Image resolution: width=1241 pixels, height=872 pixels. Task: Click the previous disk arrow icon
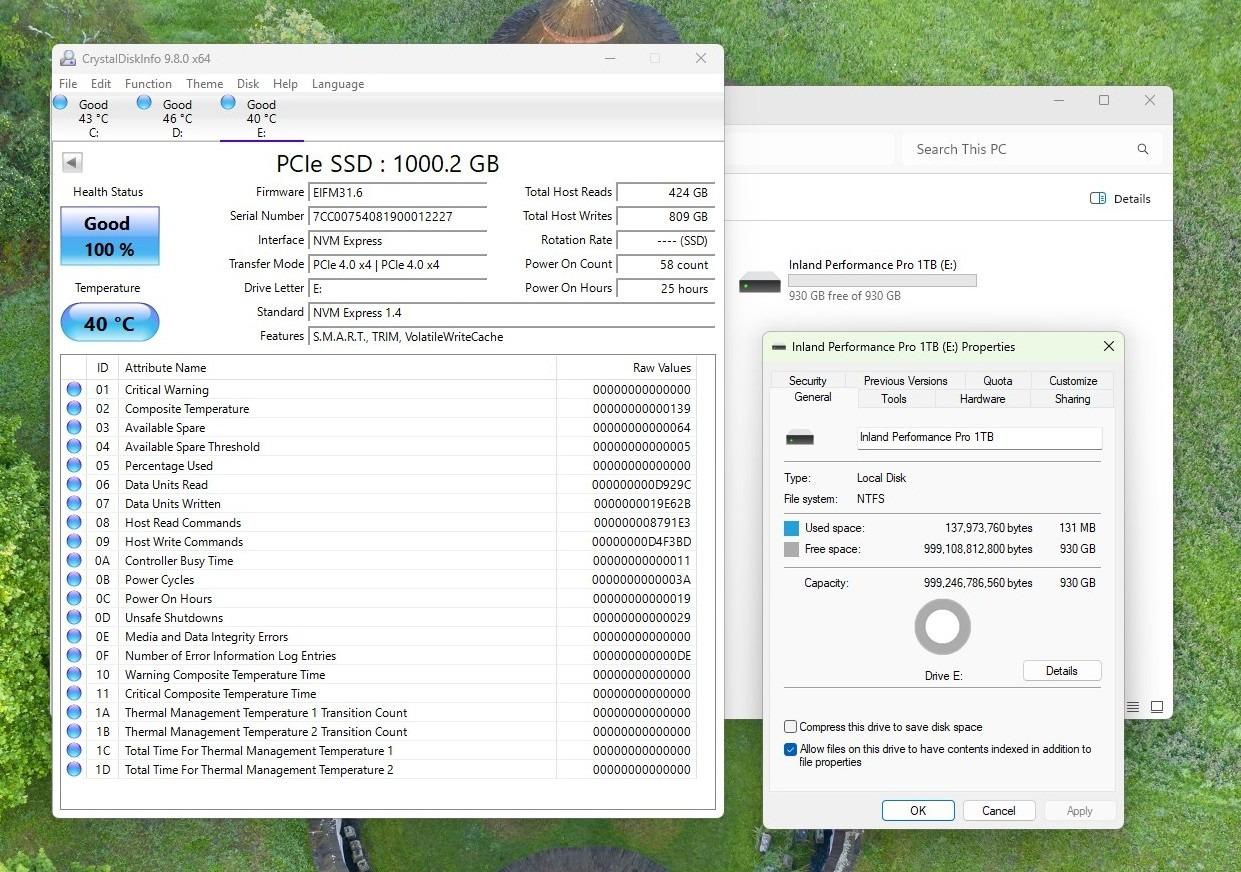pyautogui.click(x=72, y=163)
